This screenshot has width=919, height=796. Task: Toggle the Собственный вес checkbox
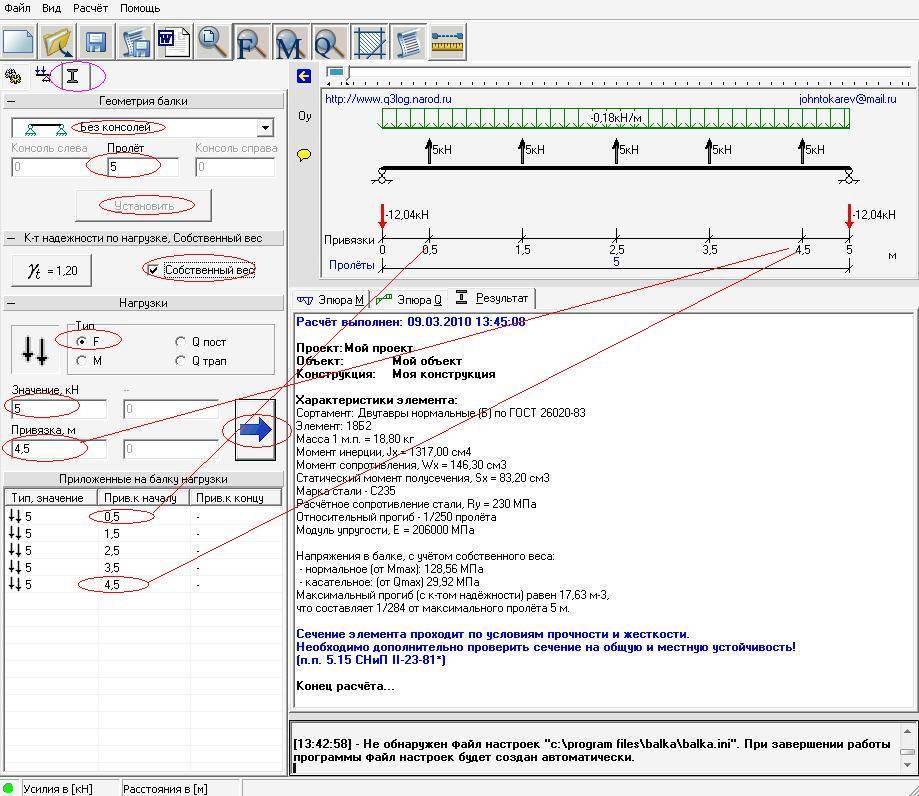[154, 270]
